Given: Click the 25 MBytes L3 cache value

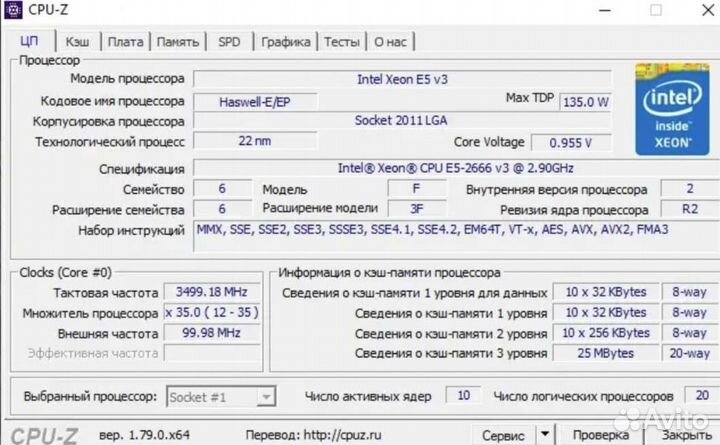Looking at the screenshot, I should 606,353.
